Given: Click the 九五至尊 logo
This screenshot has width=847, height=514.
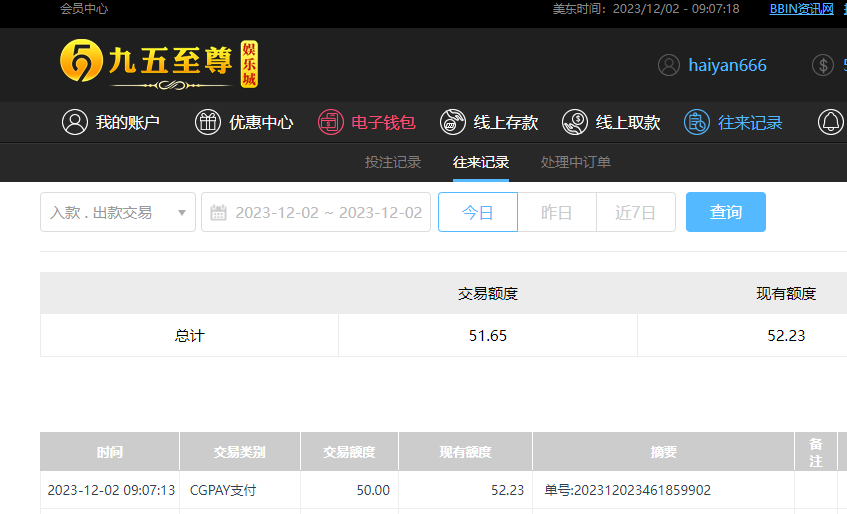Looking at the screenshot, I should tap(159, 64).
